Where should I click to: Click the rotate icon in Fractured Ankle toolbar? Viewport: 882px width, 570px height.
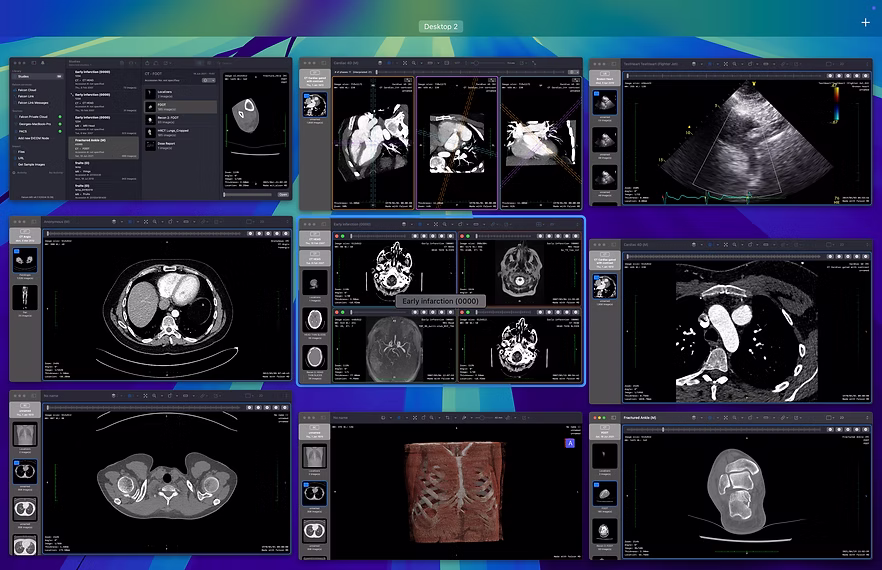click(x=750, y=418)
